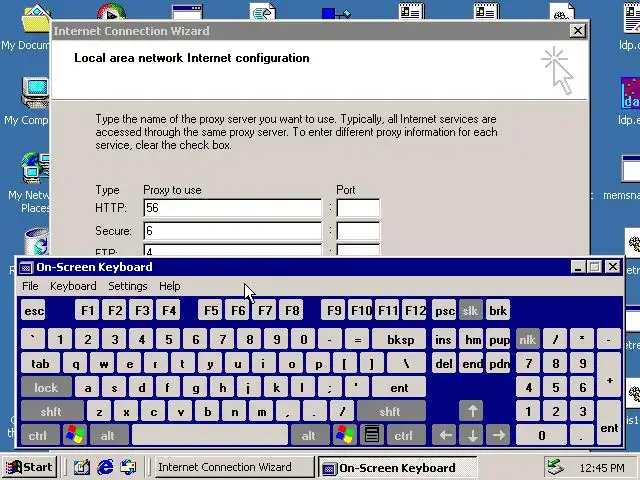Click the del key
This screenshot has width=640, height=480.
[444, 363]
